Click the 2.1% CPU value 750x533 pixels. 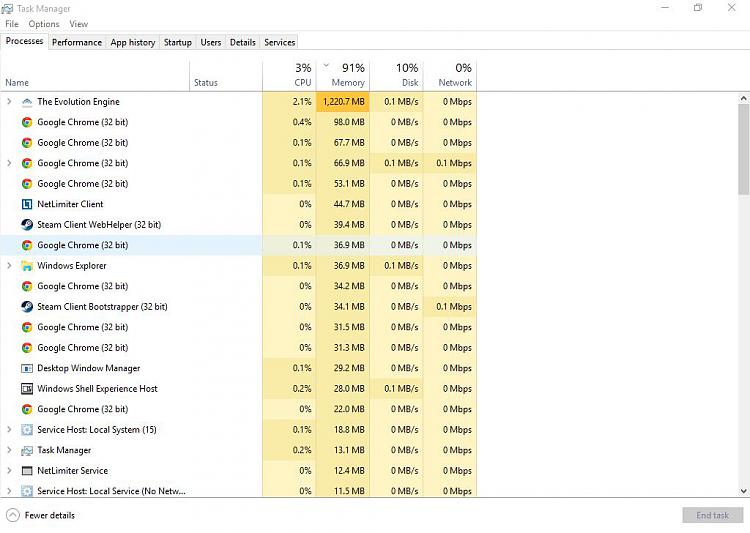302,101
